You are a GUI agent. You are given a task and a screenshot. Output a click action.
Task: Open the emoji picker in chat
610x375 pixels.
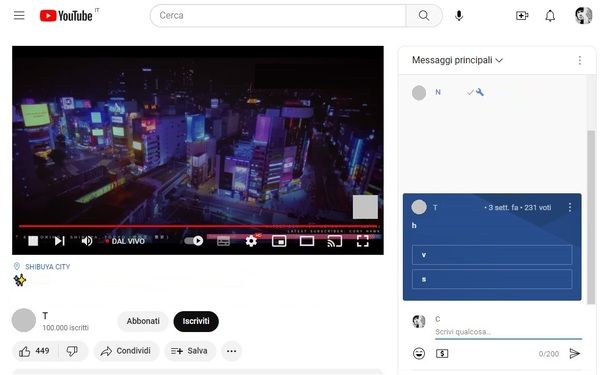click(x=419, y=354)
